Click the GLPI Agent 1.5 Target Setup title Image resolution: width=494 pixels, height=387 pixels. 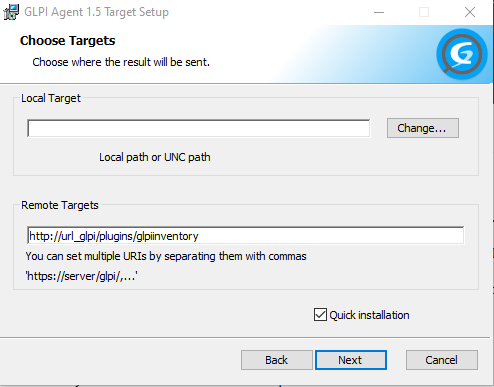coord(96,12)
